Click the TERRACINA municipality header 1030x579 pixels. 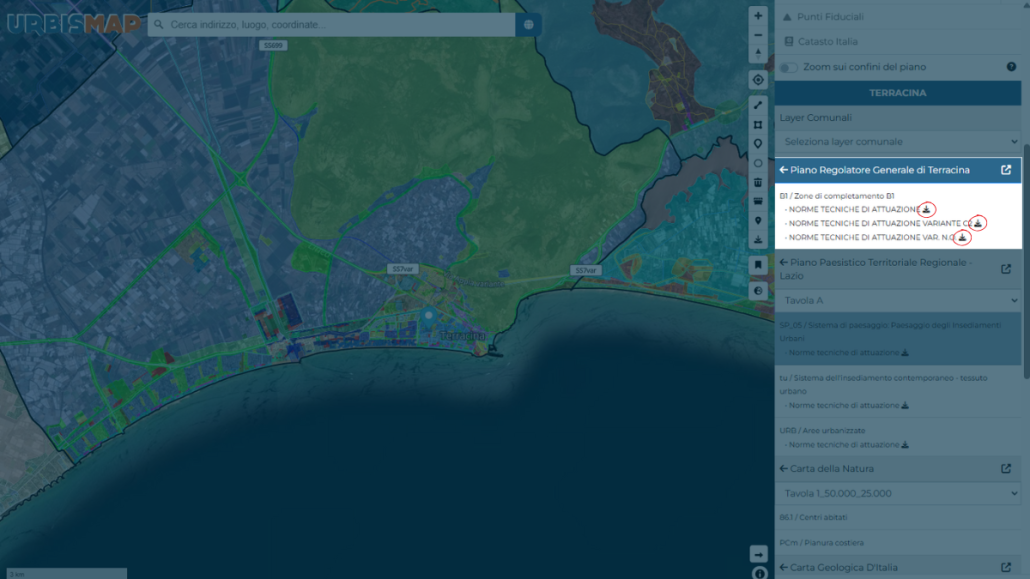pos(898,93)
